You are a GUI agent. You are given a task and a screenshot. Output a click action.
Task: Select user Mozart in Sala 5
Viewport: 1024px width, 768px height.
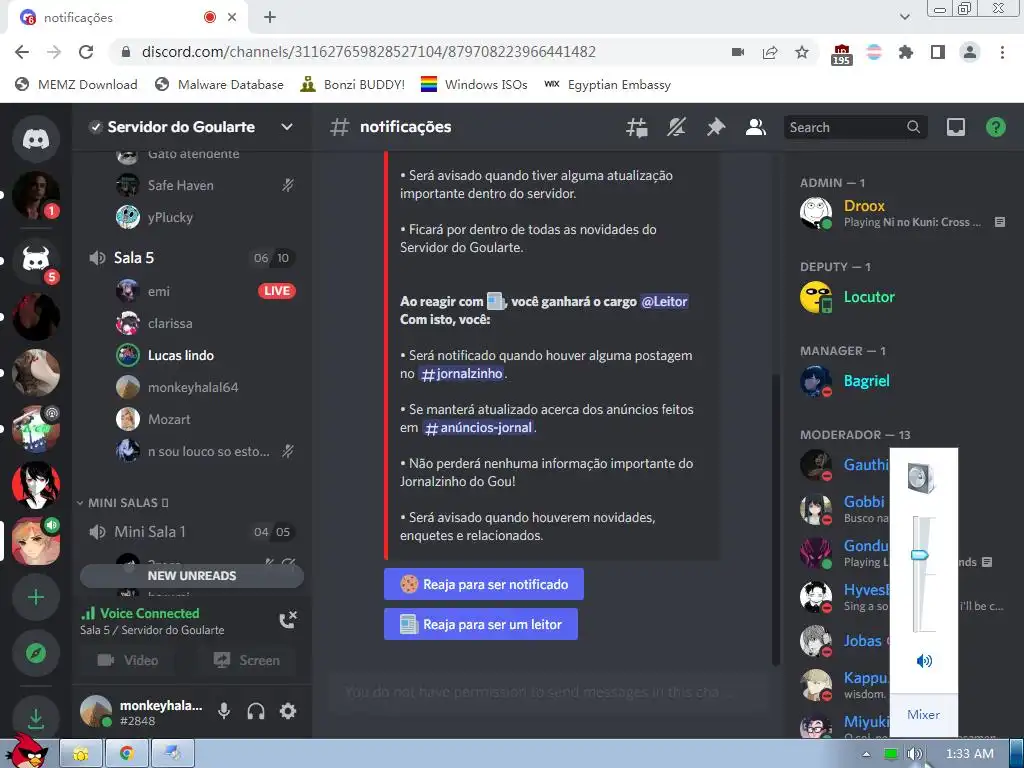(x=206, y=419)
